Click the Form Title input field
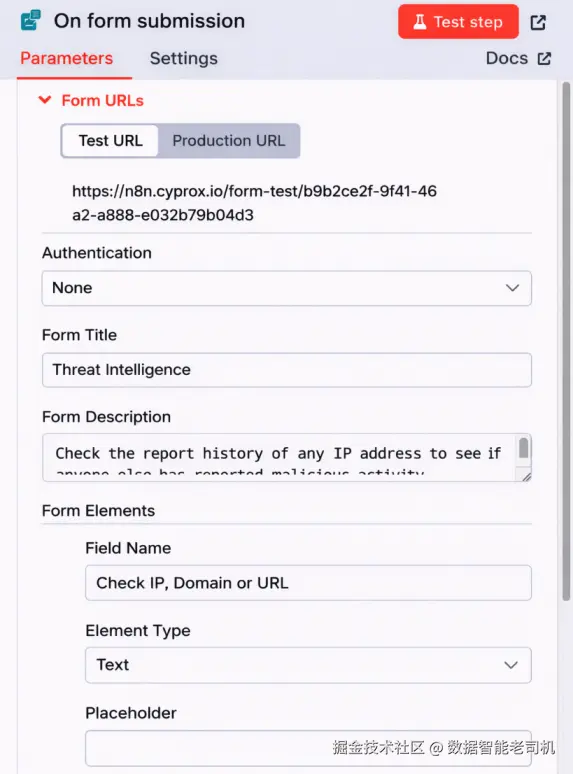 287,370
